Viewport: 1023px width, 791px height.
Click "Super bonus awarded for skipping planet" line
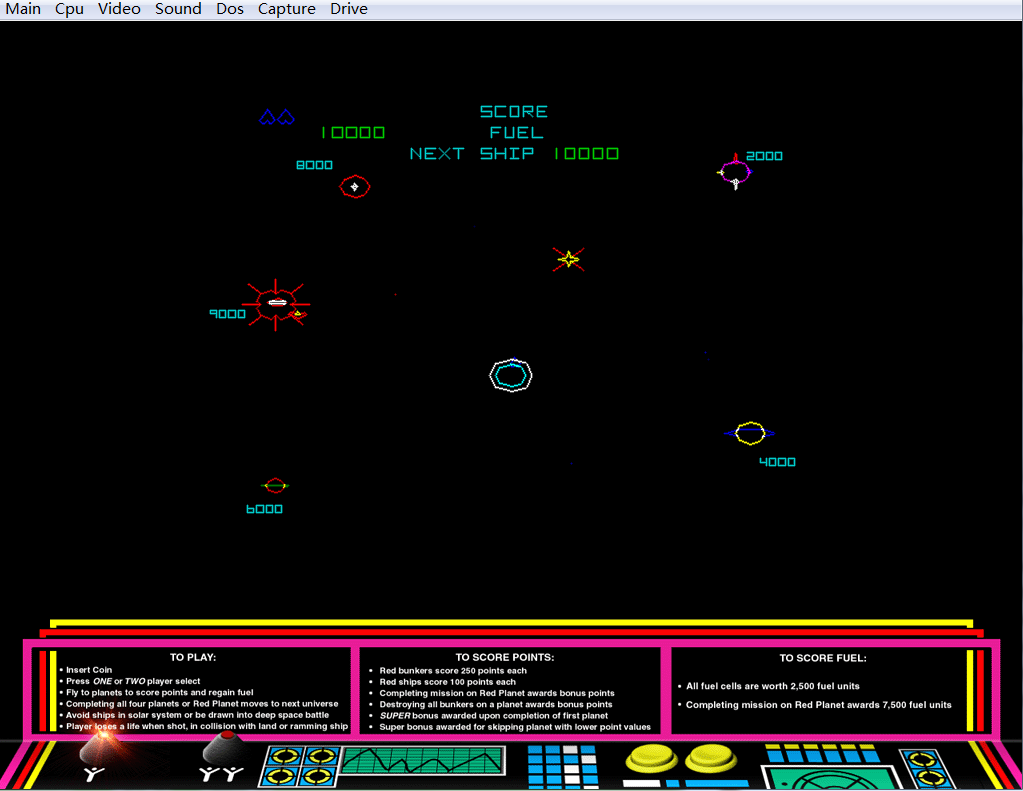(515, 726)
